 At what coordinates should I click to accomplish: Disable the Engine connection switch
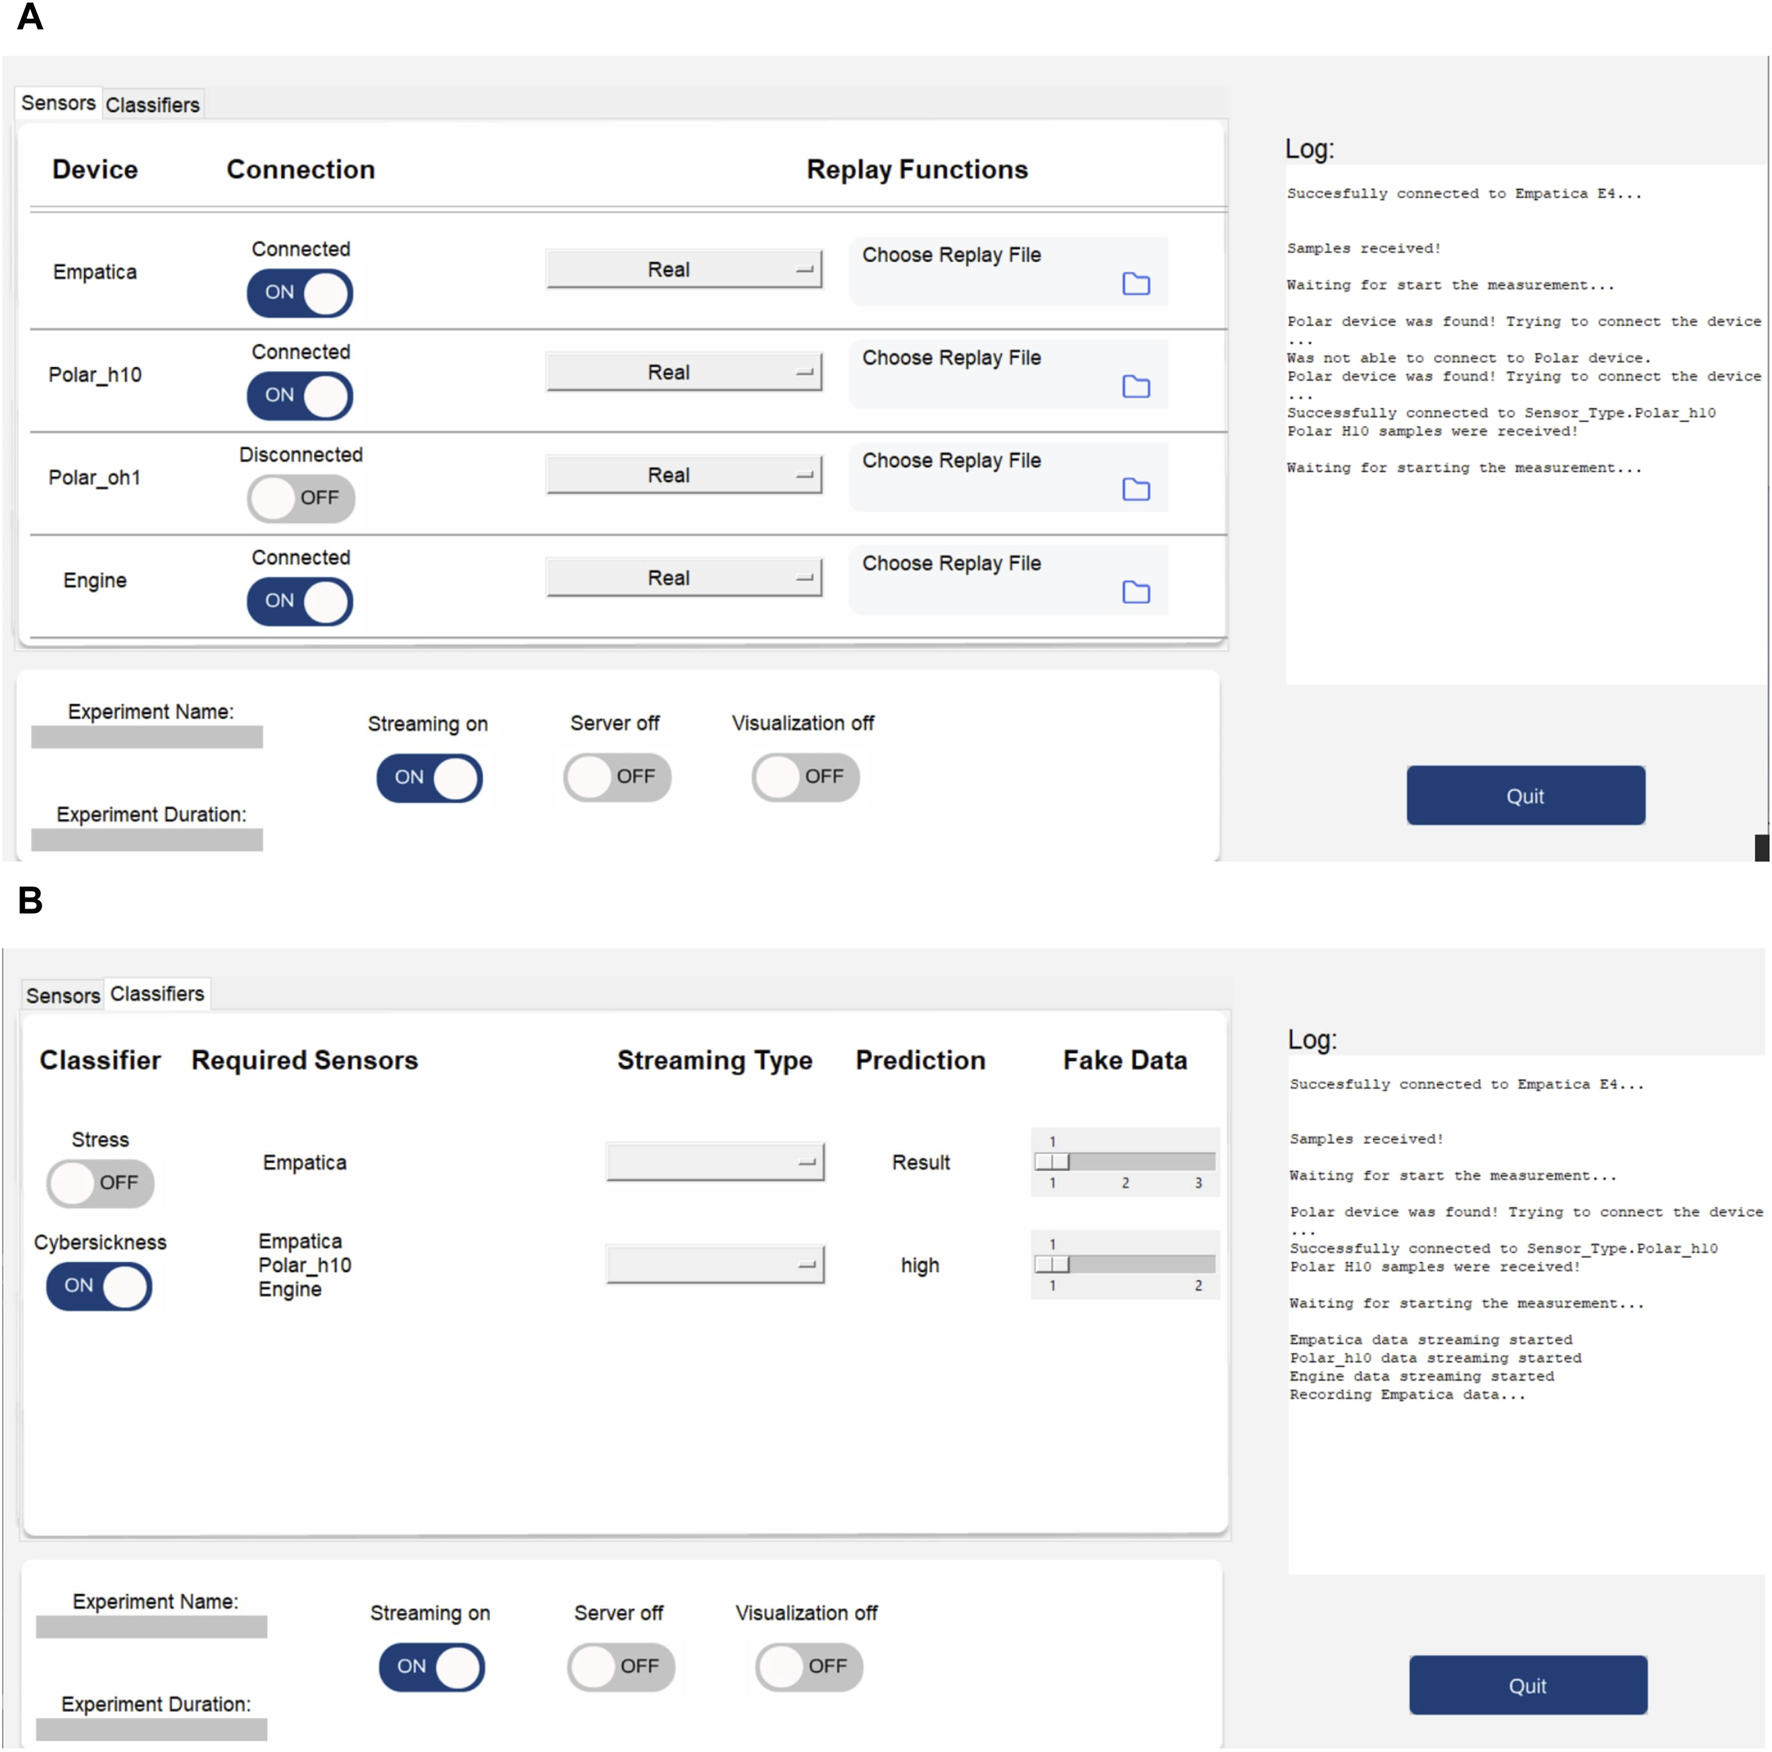(300, 601)
